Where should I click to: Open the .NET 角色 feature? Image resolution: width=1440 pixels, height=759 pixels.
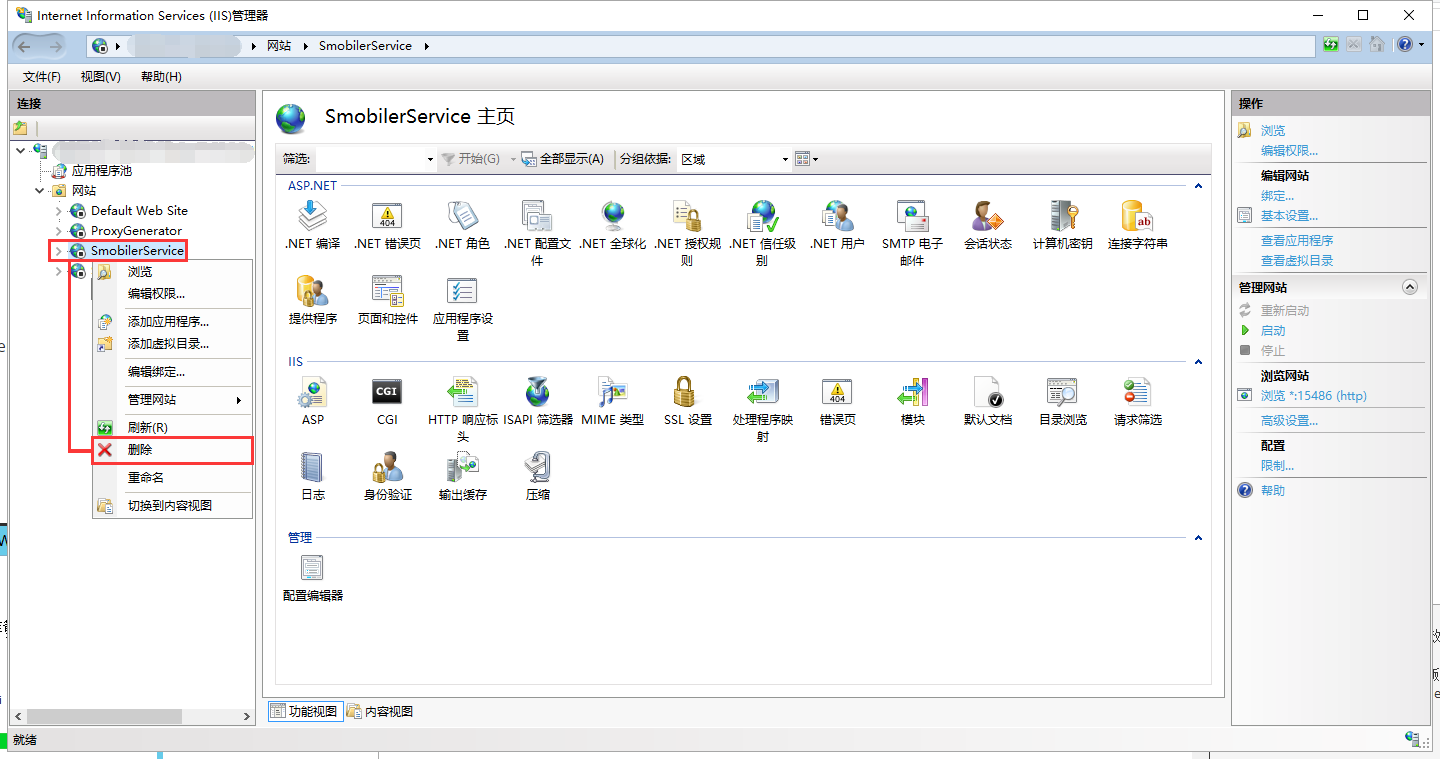pyautogui.click(x=462, y=225)
